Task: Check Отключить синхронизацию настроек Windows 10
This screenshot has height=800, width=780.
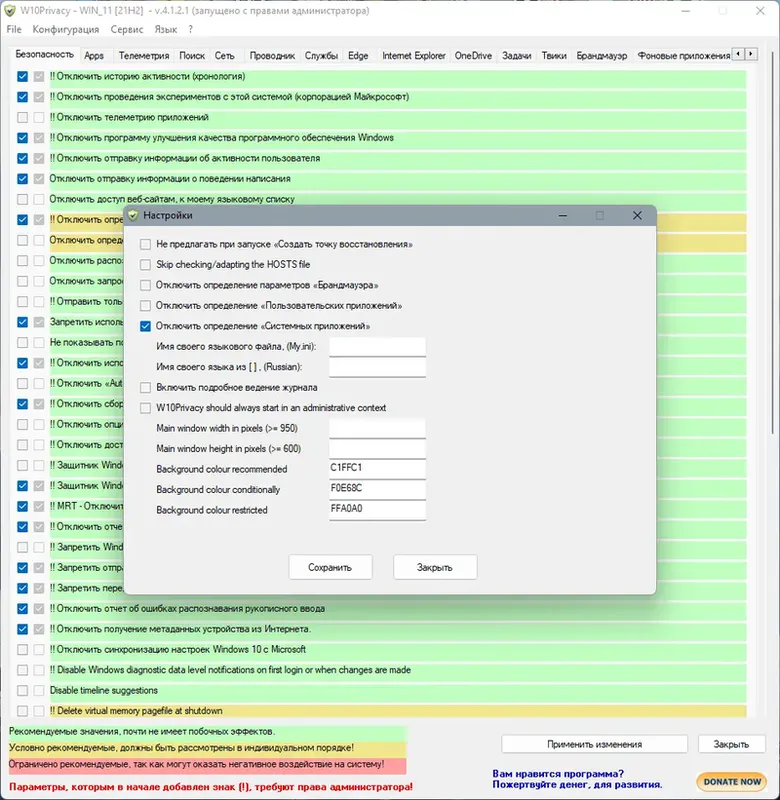Action: pyautogui.click(x=22, y=649)
